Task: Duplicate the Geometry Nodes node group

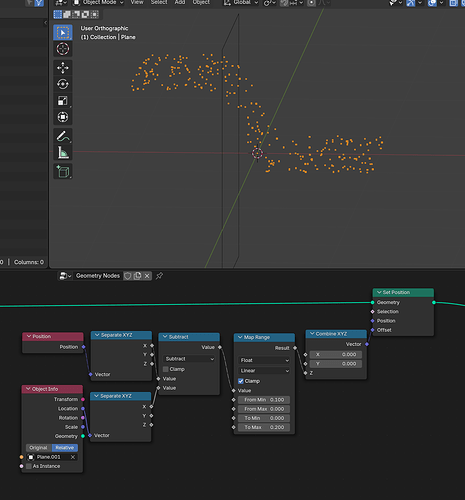Action: (137, 276)
